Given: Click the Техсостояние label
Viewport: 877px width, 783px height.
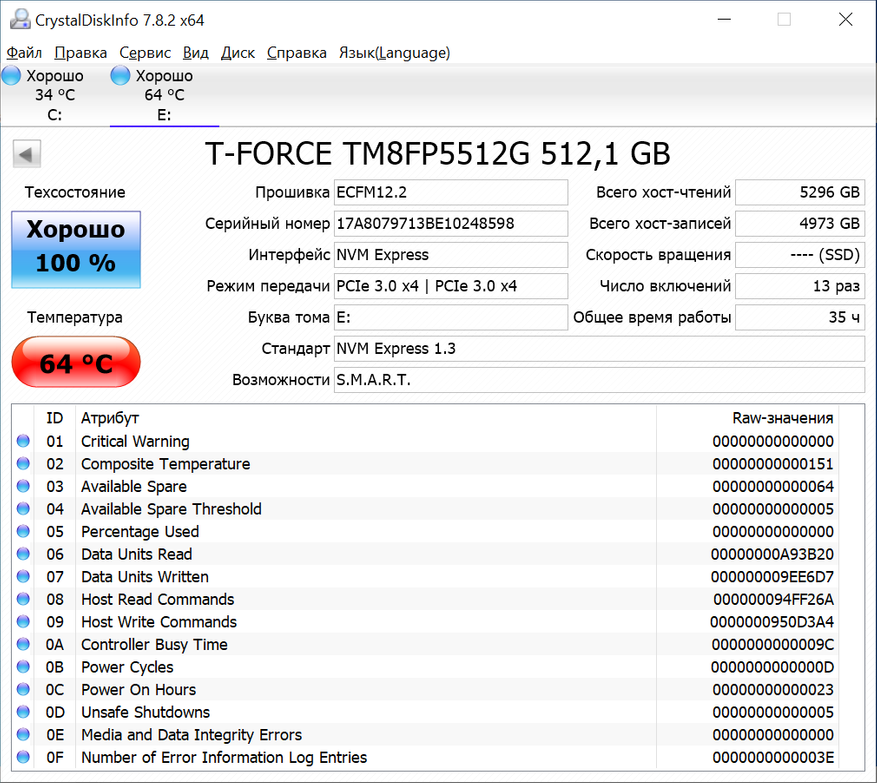Looking at the screenshot, I should [x=75, y=192].
